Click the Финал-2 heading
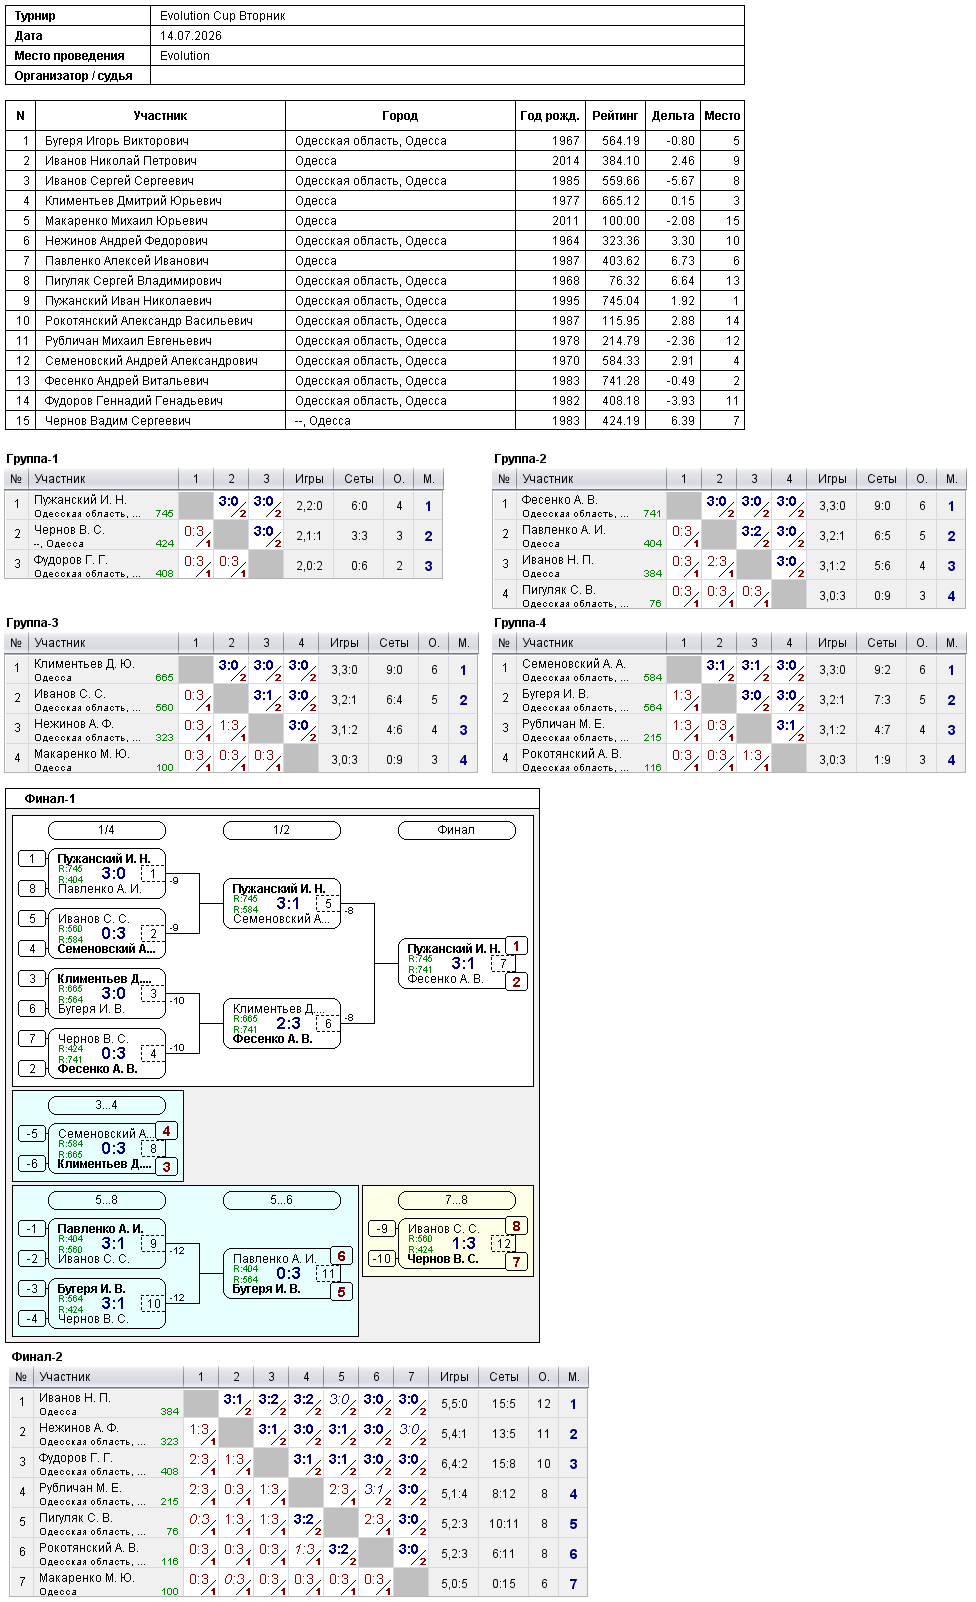 coord(37,1357)
